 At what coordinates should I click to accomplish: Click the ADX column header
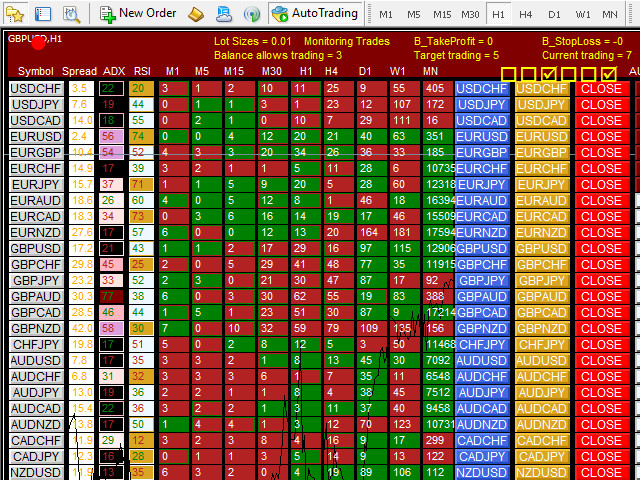point(114,71)
